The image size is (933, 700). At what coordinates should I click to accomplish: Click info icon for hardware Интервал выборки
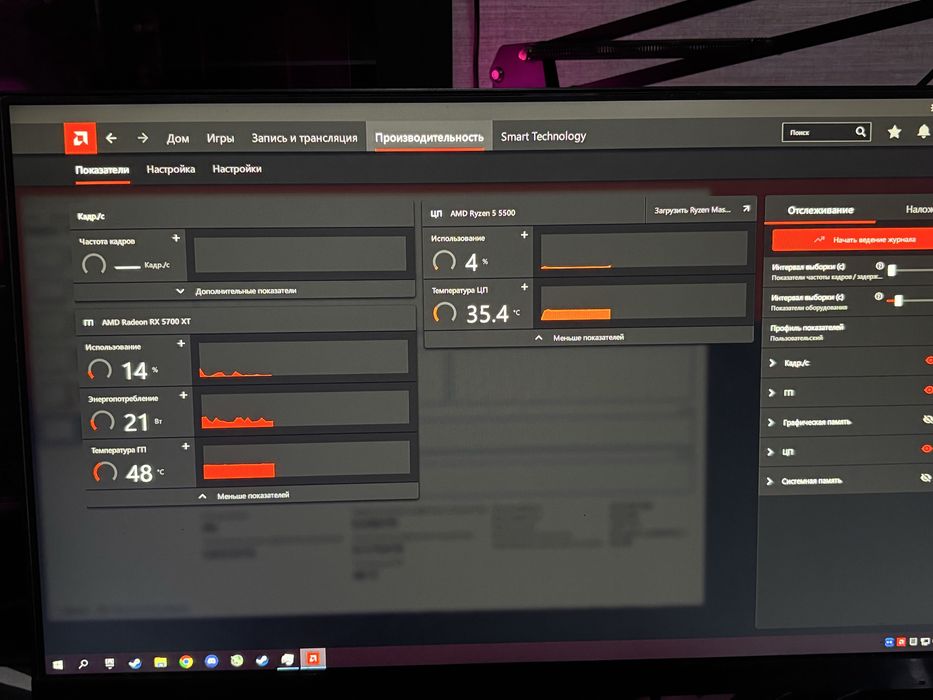(878, 296)
